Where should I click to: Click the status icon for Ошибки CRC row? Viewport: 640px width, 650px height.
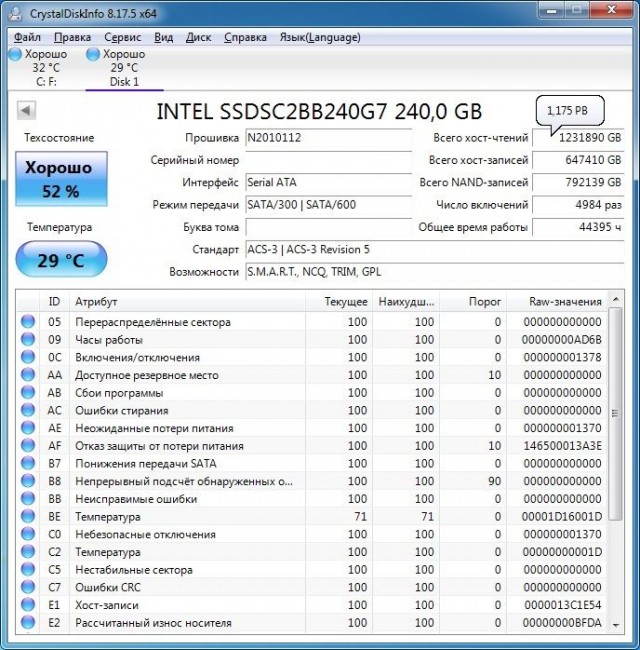tap(28, 587)
